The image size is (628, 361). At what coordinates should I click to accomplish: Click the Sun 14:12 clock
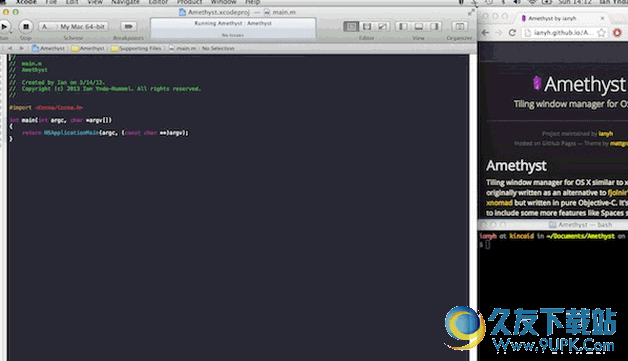(x=574, y=2)
